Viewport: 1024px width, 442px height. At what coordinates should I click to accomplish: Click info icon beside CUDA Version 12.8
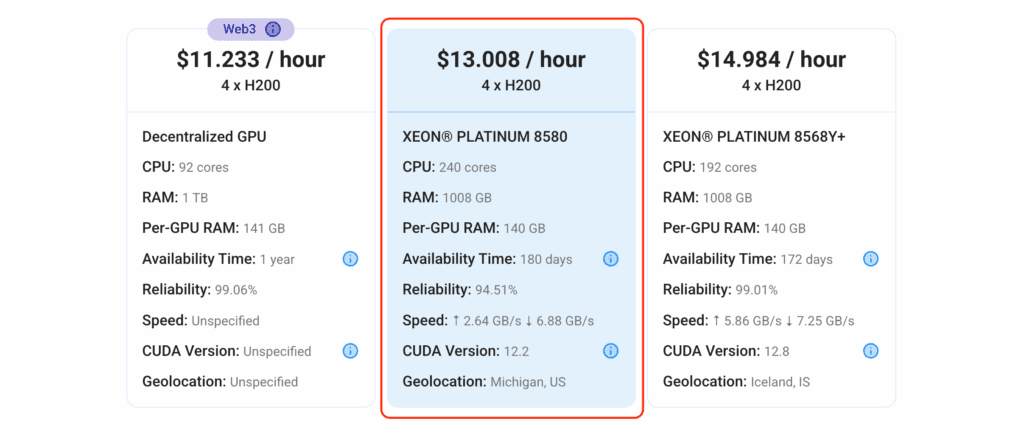[x=871, y=351]
